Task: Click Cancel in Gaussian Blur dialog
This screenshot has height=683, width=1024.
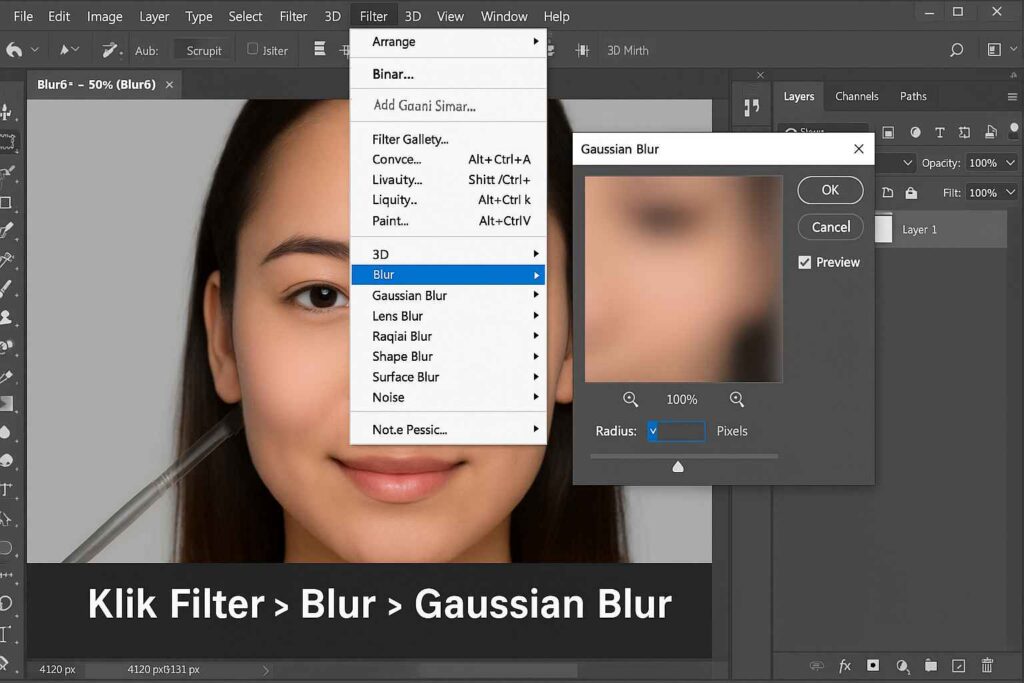Action: [x=831, y=227]
